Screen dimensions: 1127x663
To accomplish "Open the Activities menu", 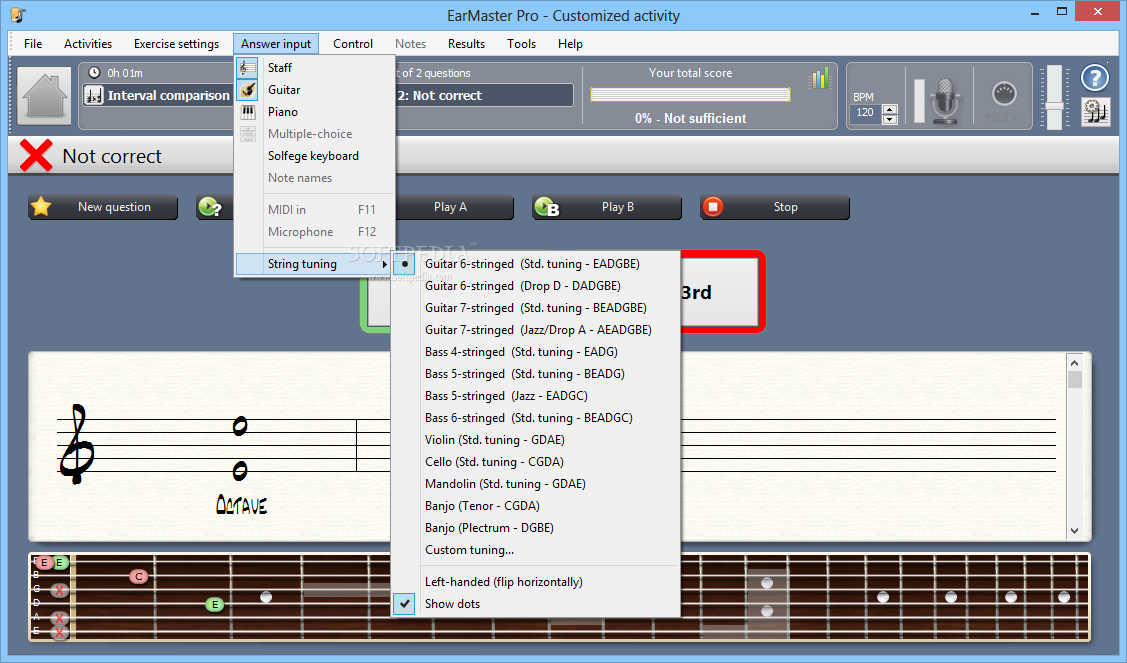I will [88, 44].
